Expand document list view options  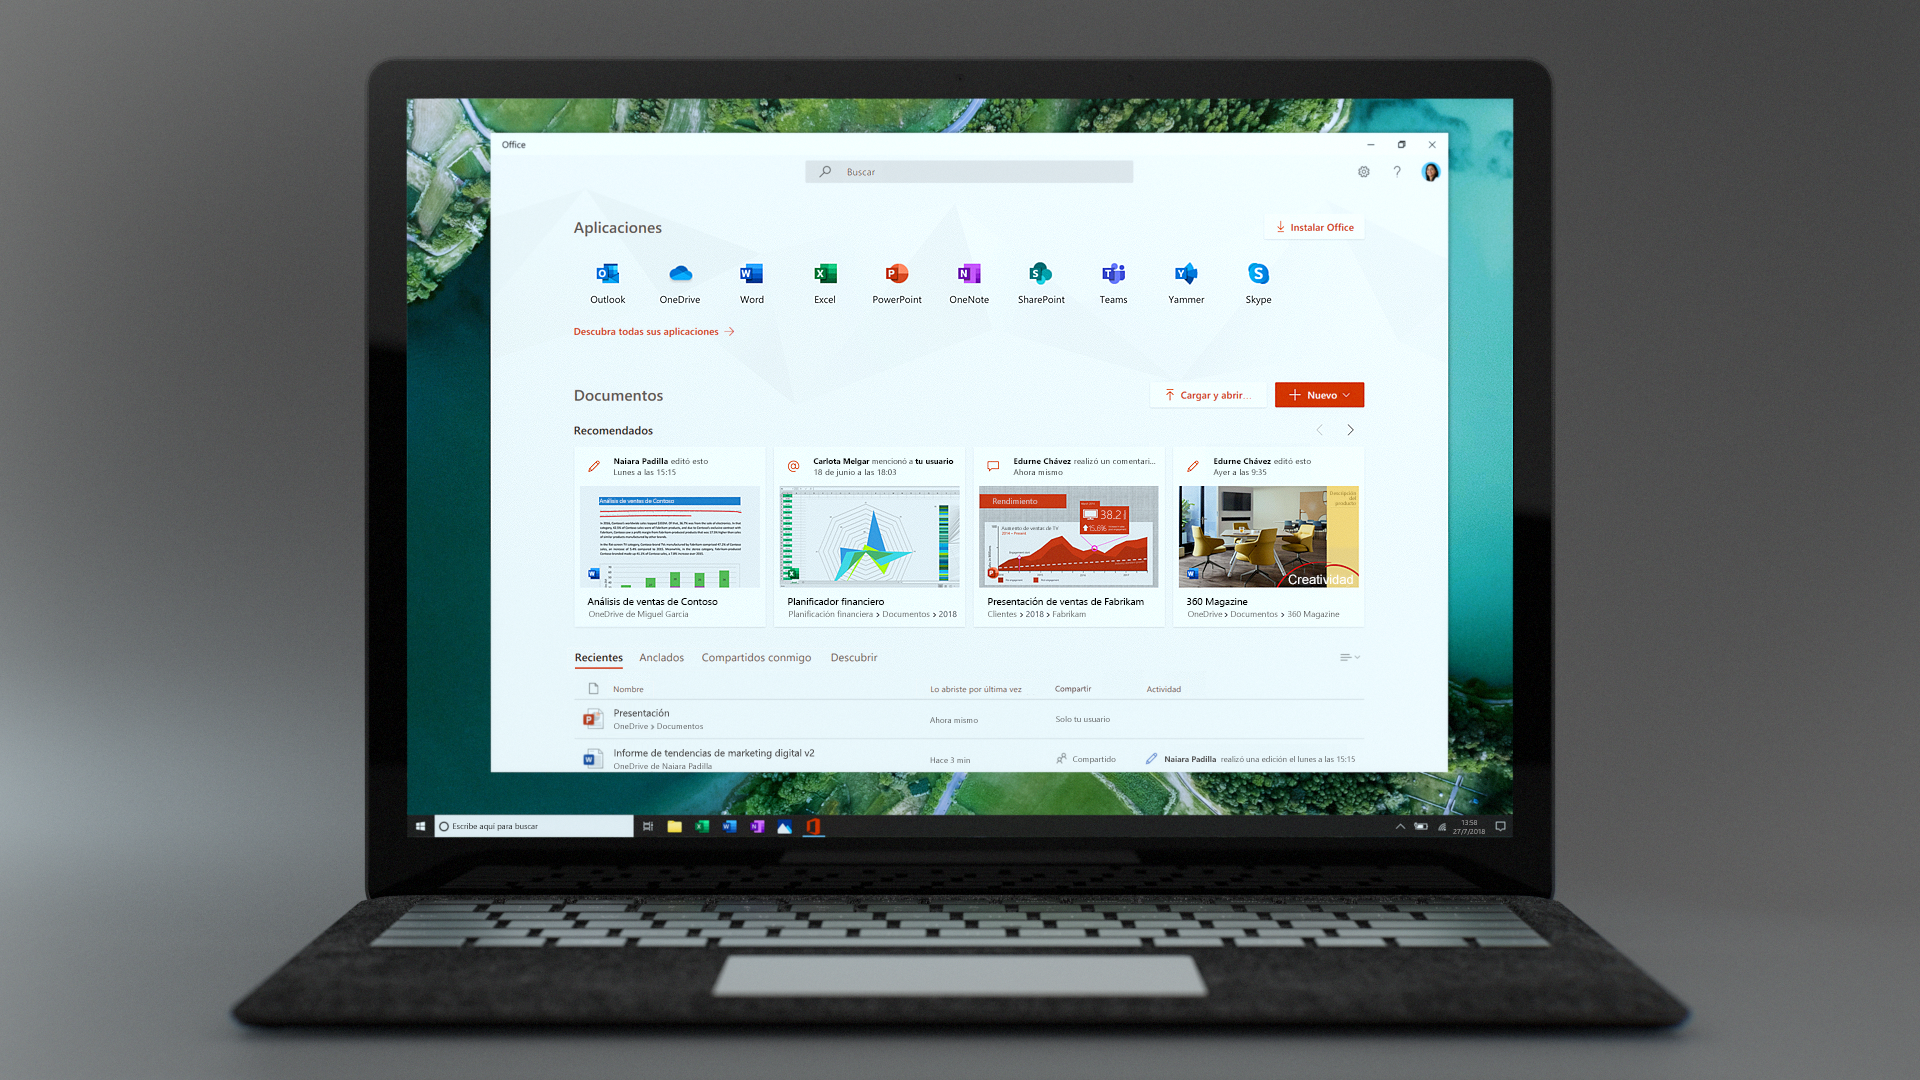point(1349,657)
